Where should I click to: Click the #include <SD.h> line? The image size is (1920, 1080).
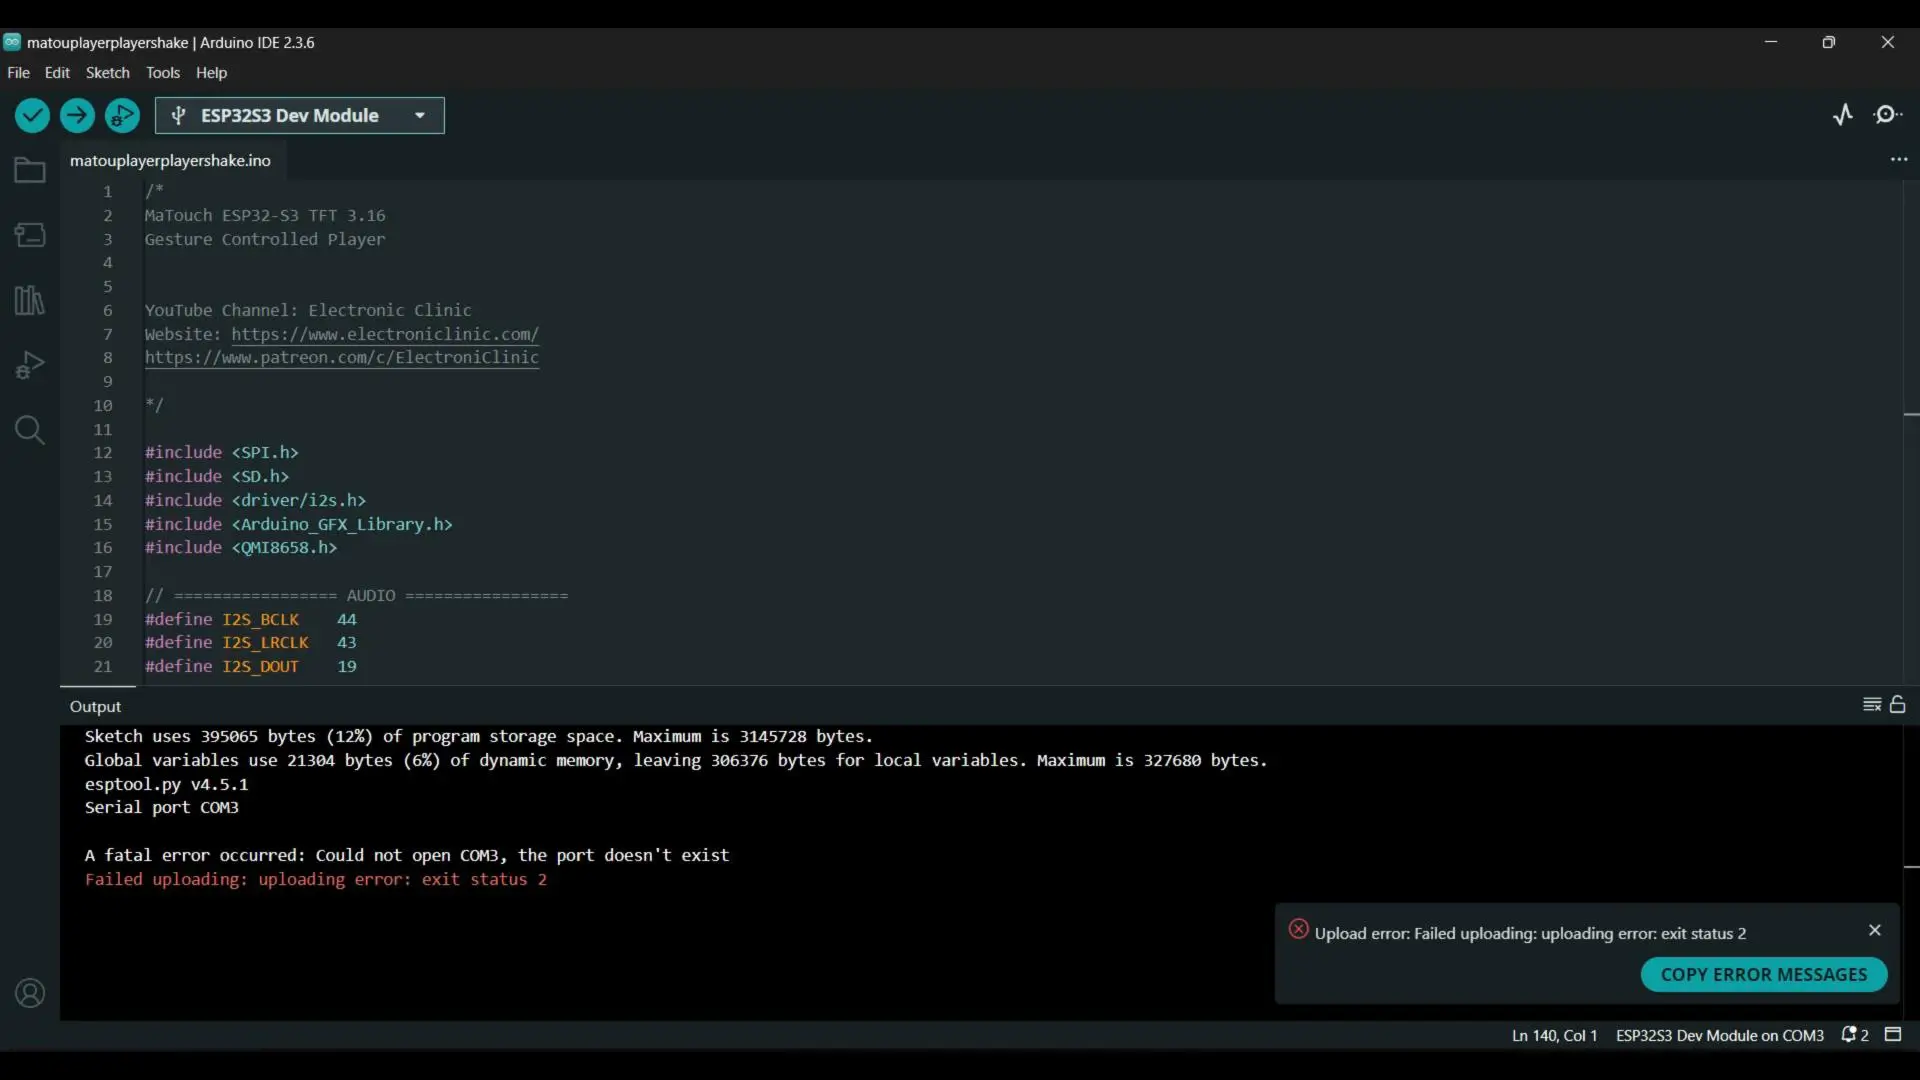point(217,477)
